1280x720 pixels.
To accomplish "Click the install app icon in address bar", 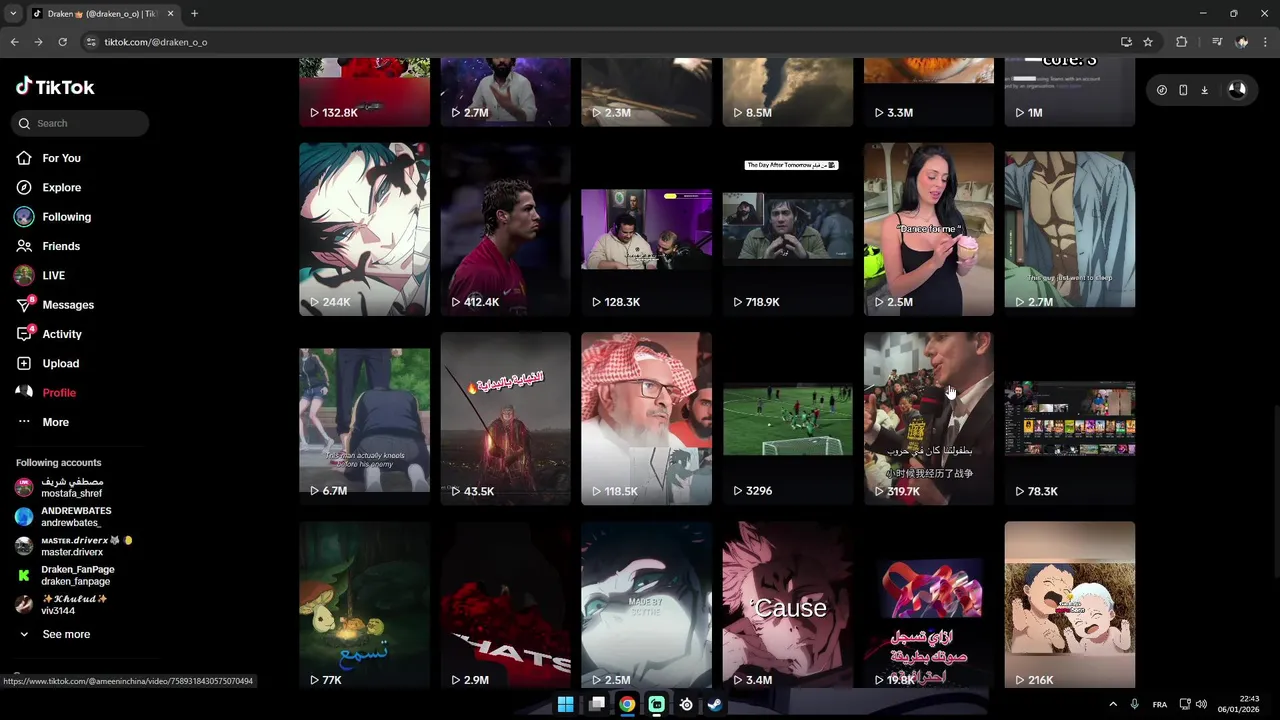I will point(1126,42).
